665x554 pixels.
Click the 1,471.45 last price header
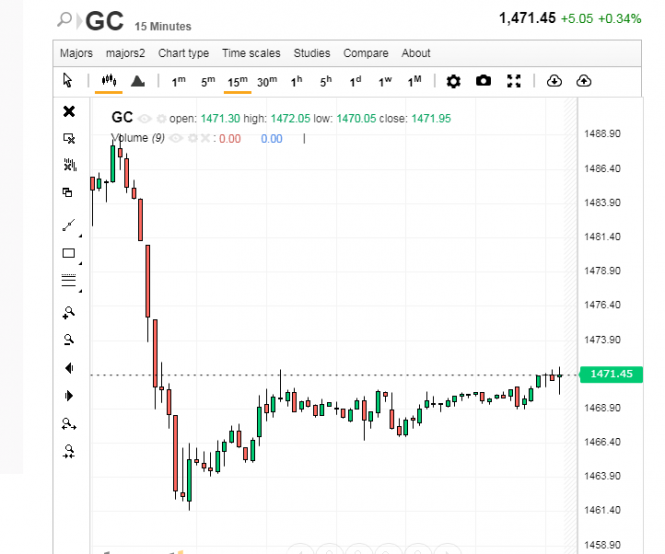coord(527,18)
